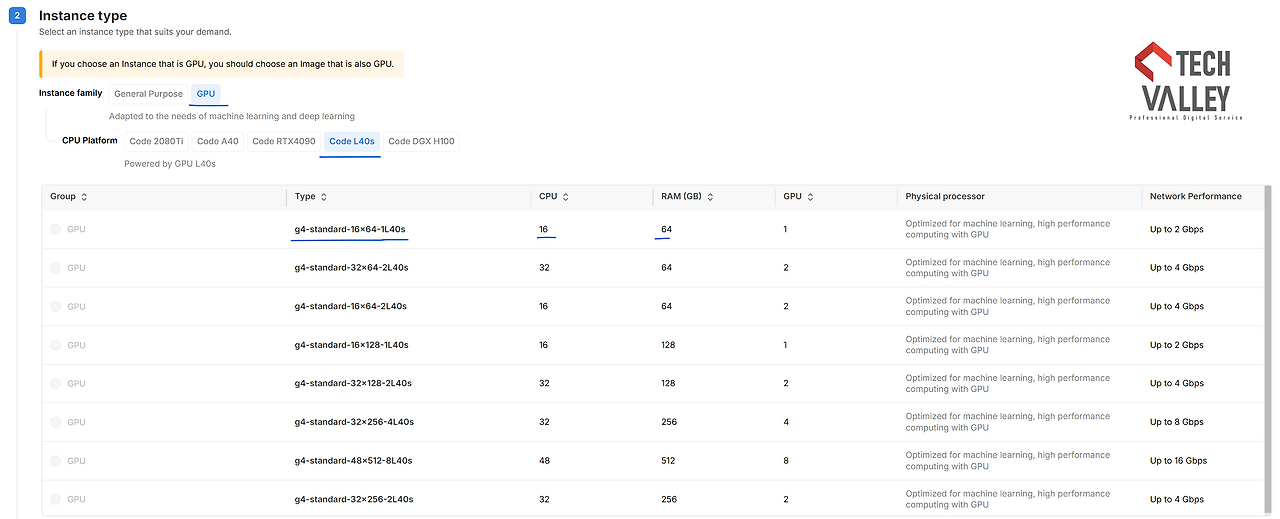Sort by RAM (GB) column arrows

[710, 197]
